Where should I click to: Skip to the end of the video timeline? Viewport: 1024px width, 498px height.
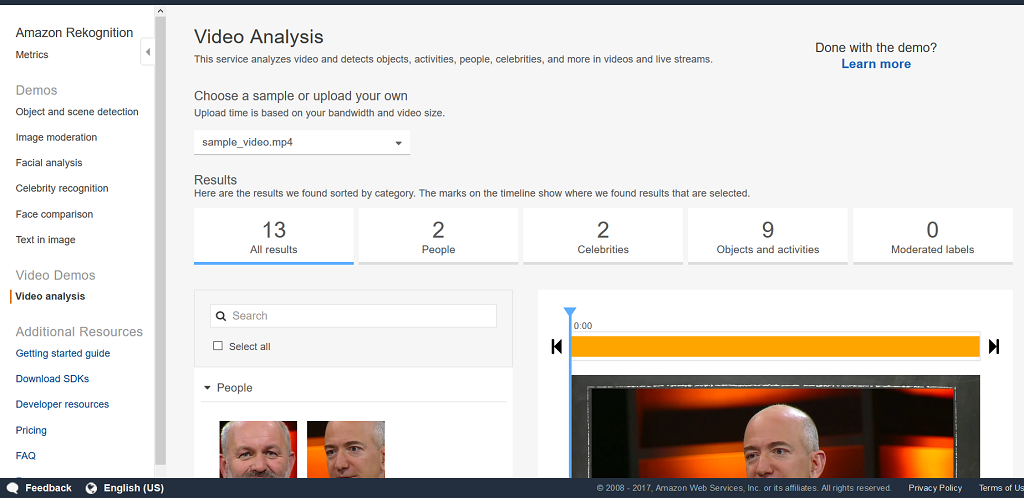click(993, 347)
